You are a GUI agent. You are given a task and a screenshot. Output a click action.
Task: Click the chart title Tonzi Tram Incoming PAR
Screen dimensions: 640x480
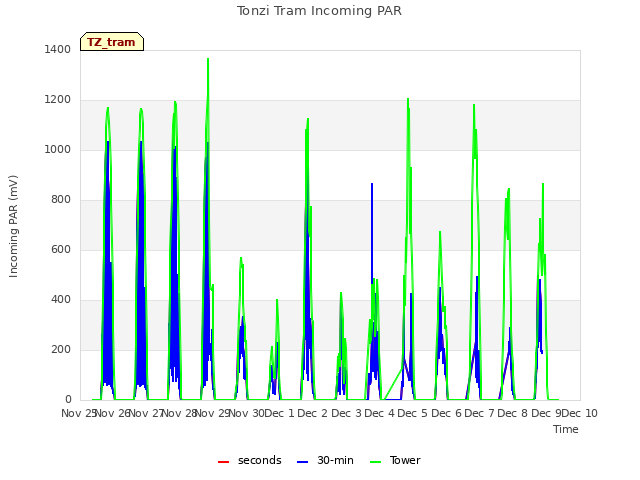point(319,11)
